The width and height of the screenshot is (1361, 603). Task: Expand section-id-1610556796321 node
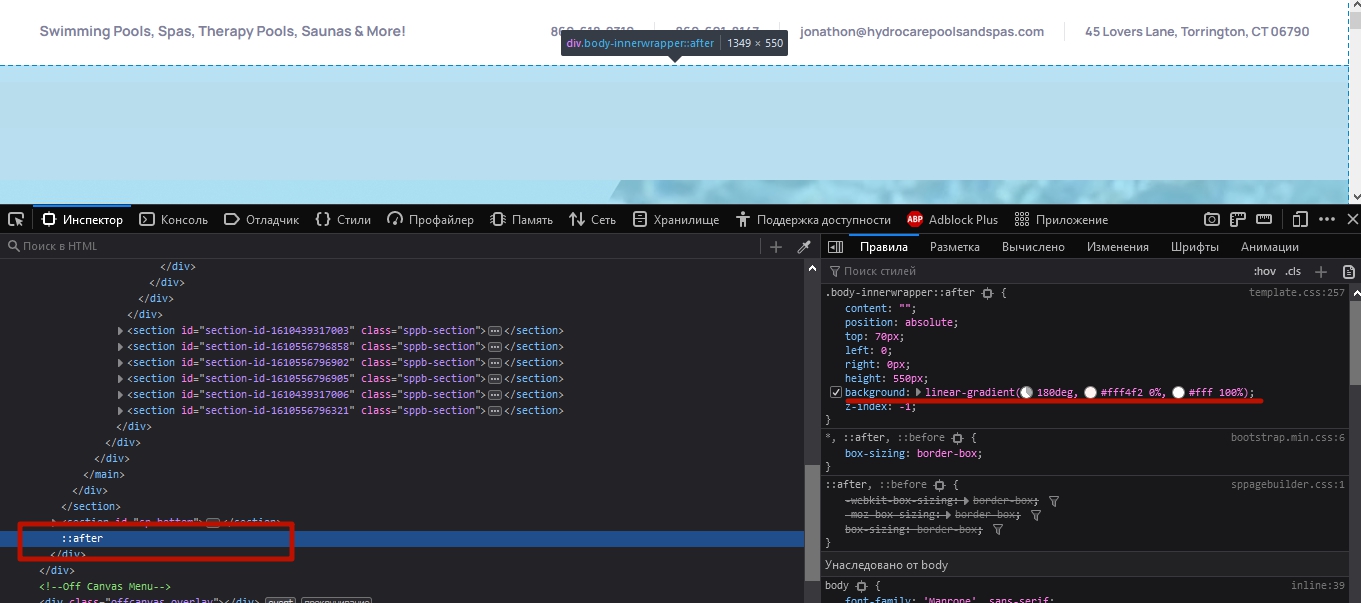[x=121, y=411]
